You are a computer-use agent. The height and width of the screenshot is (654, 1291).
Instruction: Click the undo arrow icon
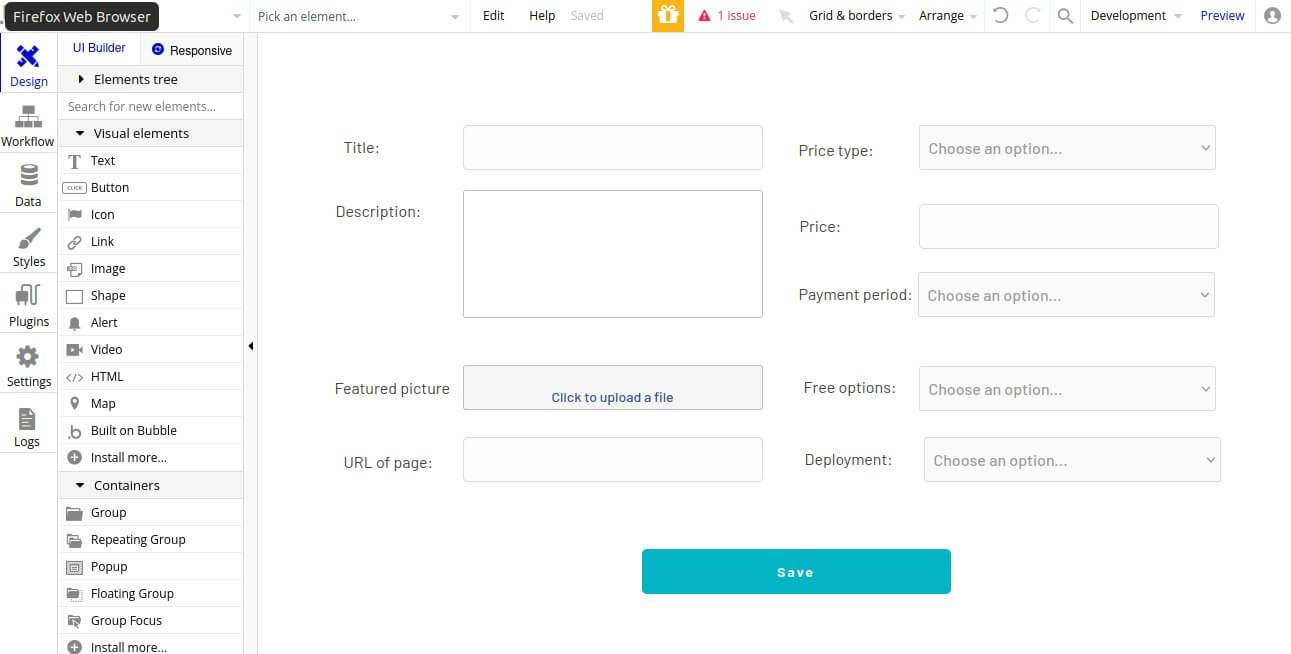click(x=1000, y=16)
